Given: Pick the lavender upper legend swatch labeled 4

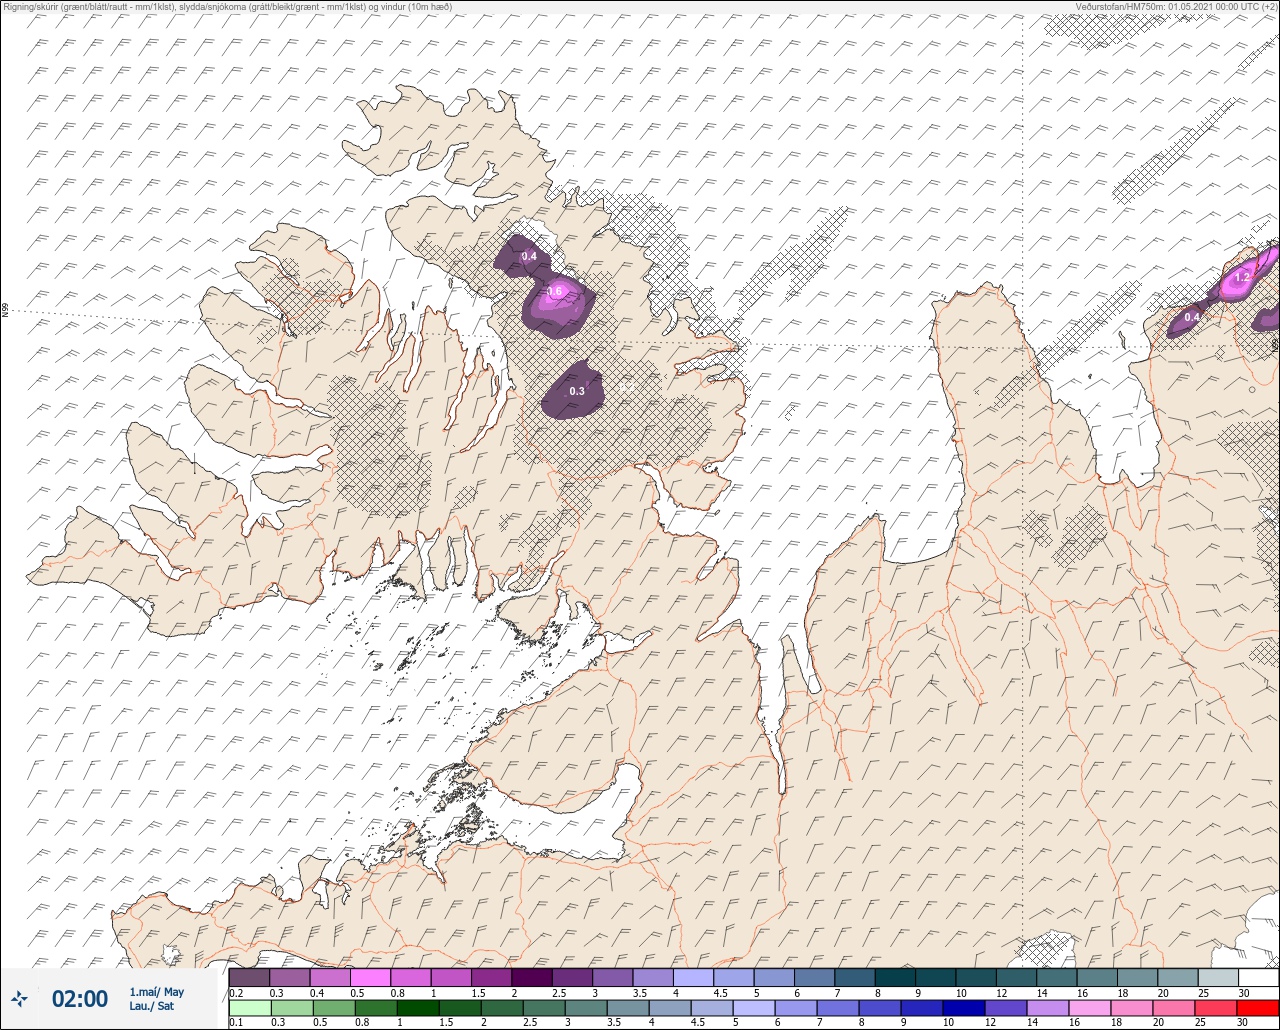Looking at the screenshot, I should [x=693, y=977].
